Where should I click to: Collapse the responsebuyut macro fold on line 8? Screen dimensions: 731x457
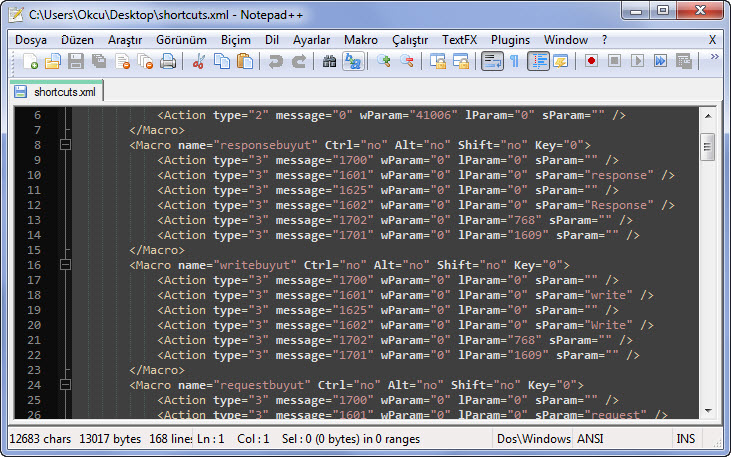coord(66,145)
